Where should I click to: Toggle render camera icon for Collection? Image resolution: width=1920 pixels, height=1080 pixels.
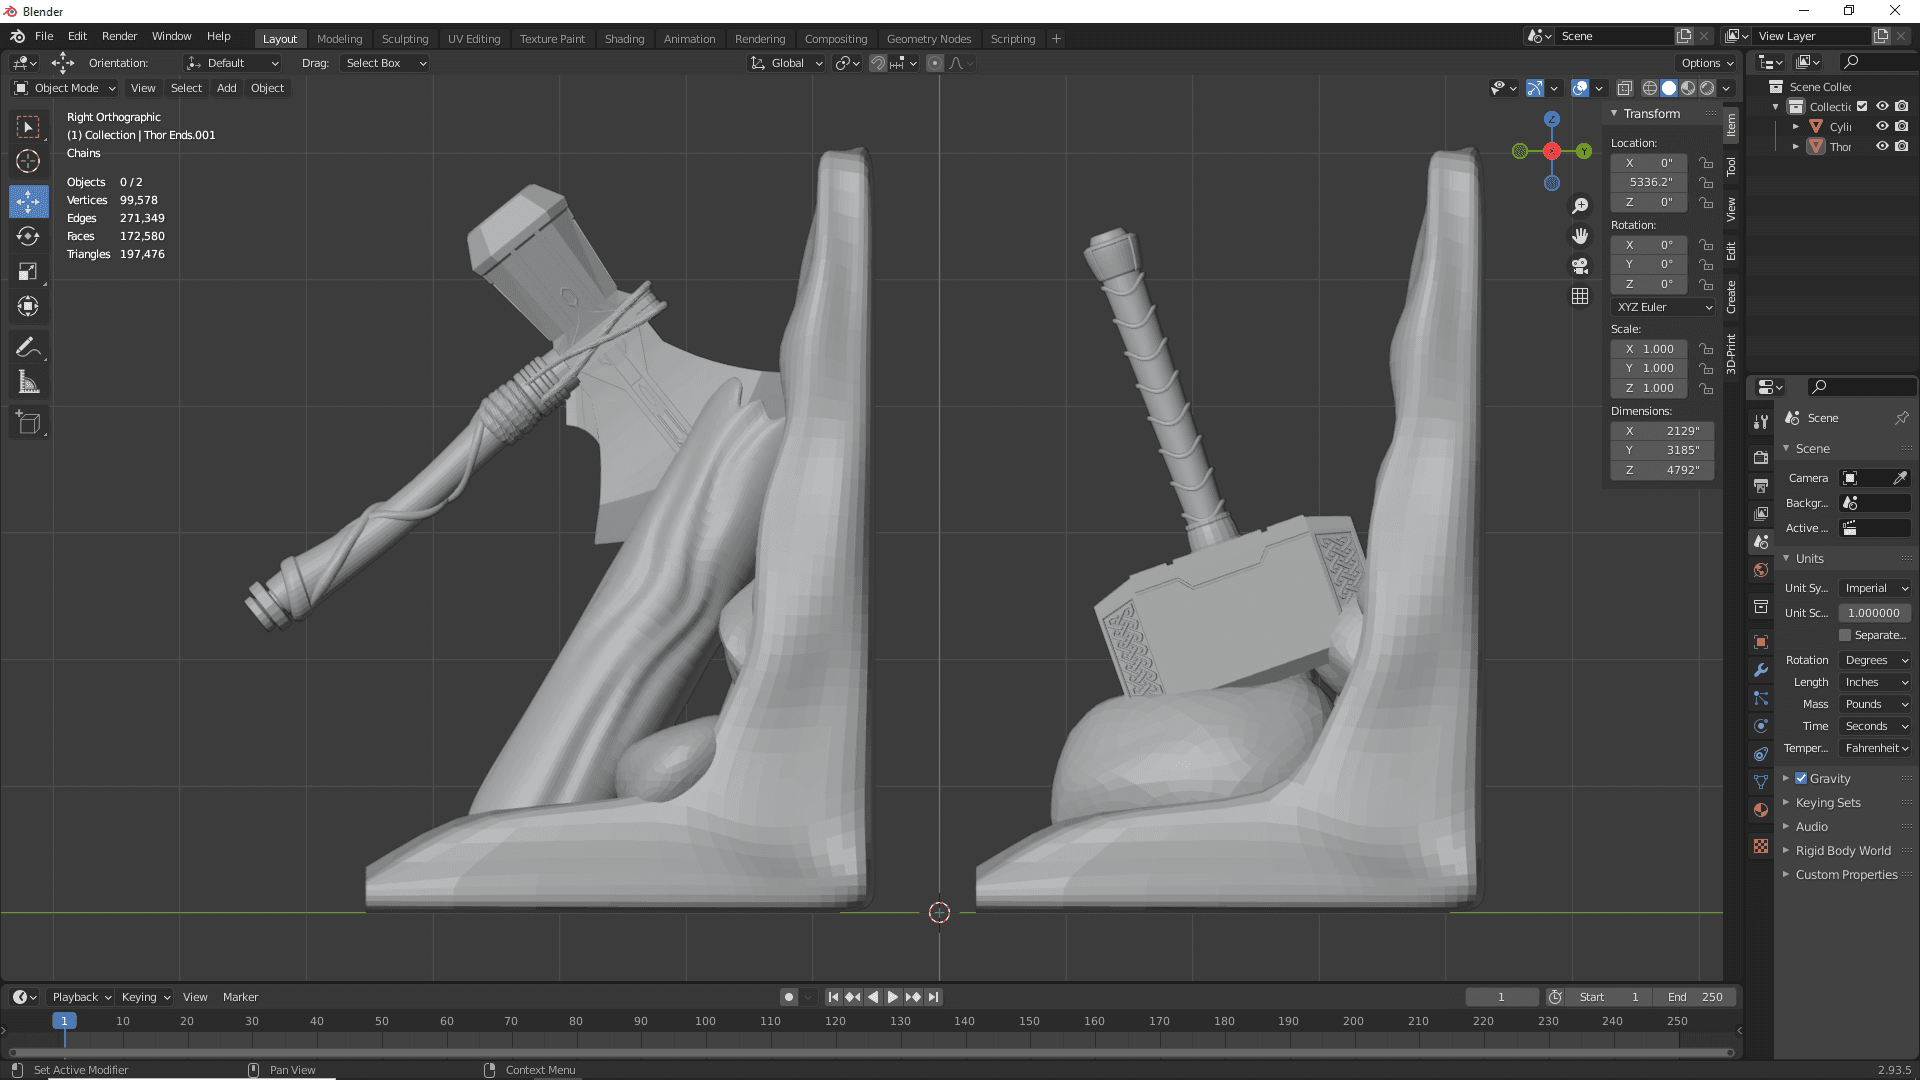point(1902,106)
